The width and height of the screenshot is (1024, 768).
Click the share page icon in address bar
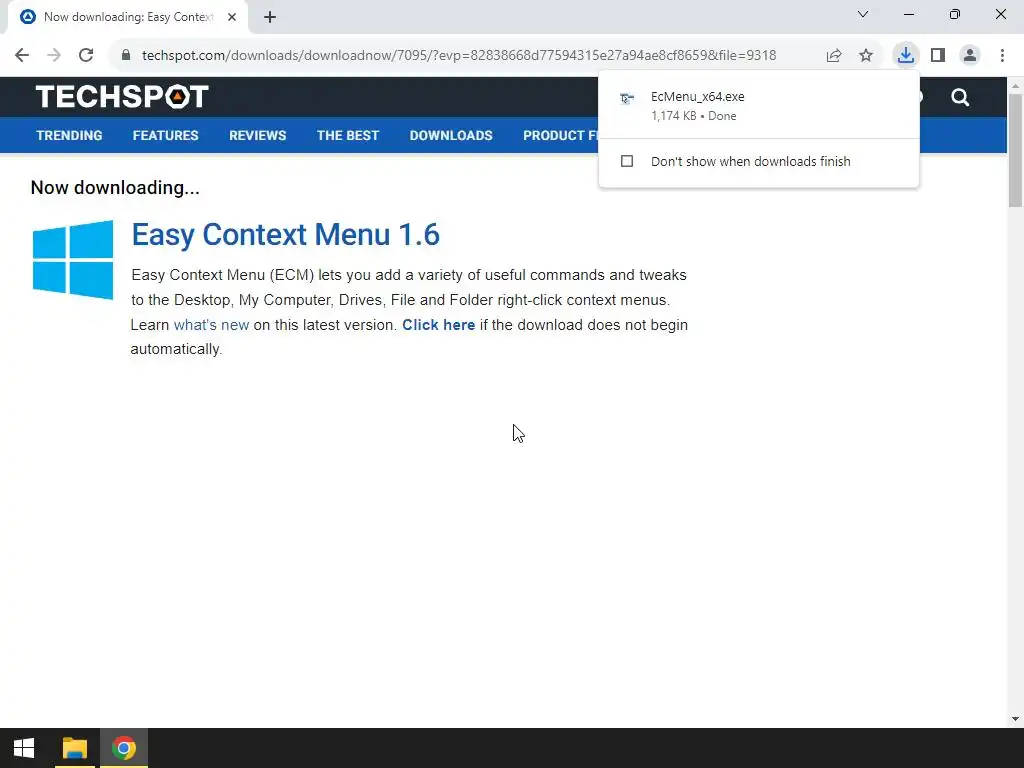[x=834, y=56]
